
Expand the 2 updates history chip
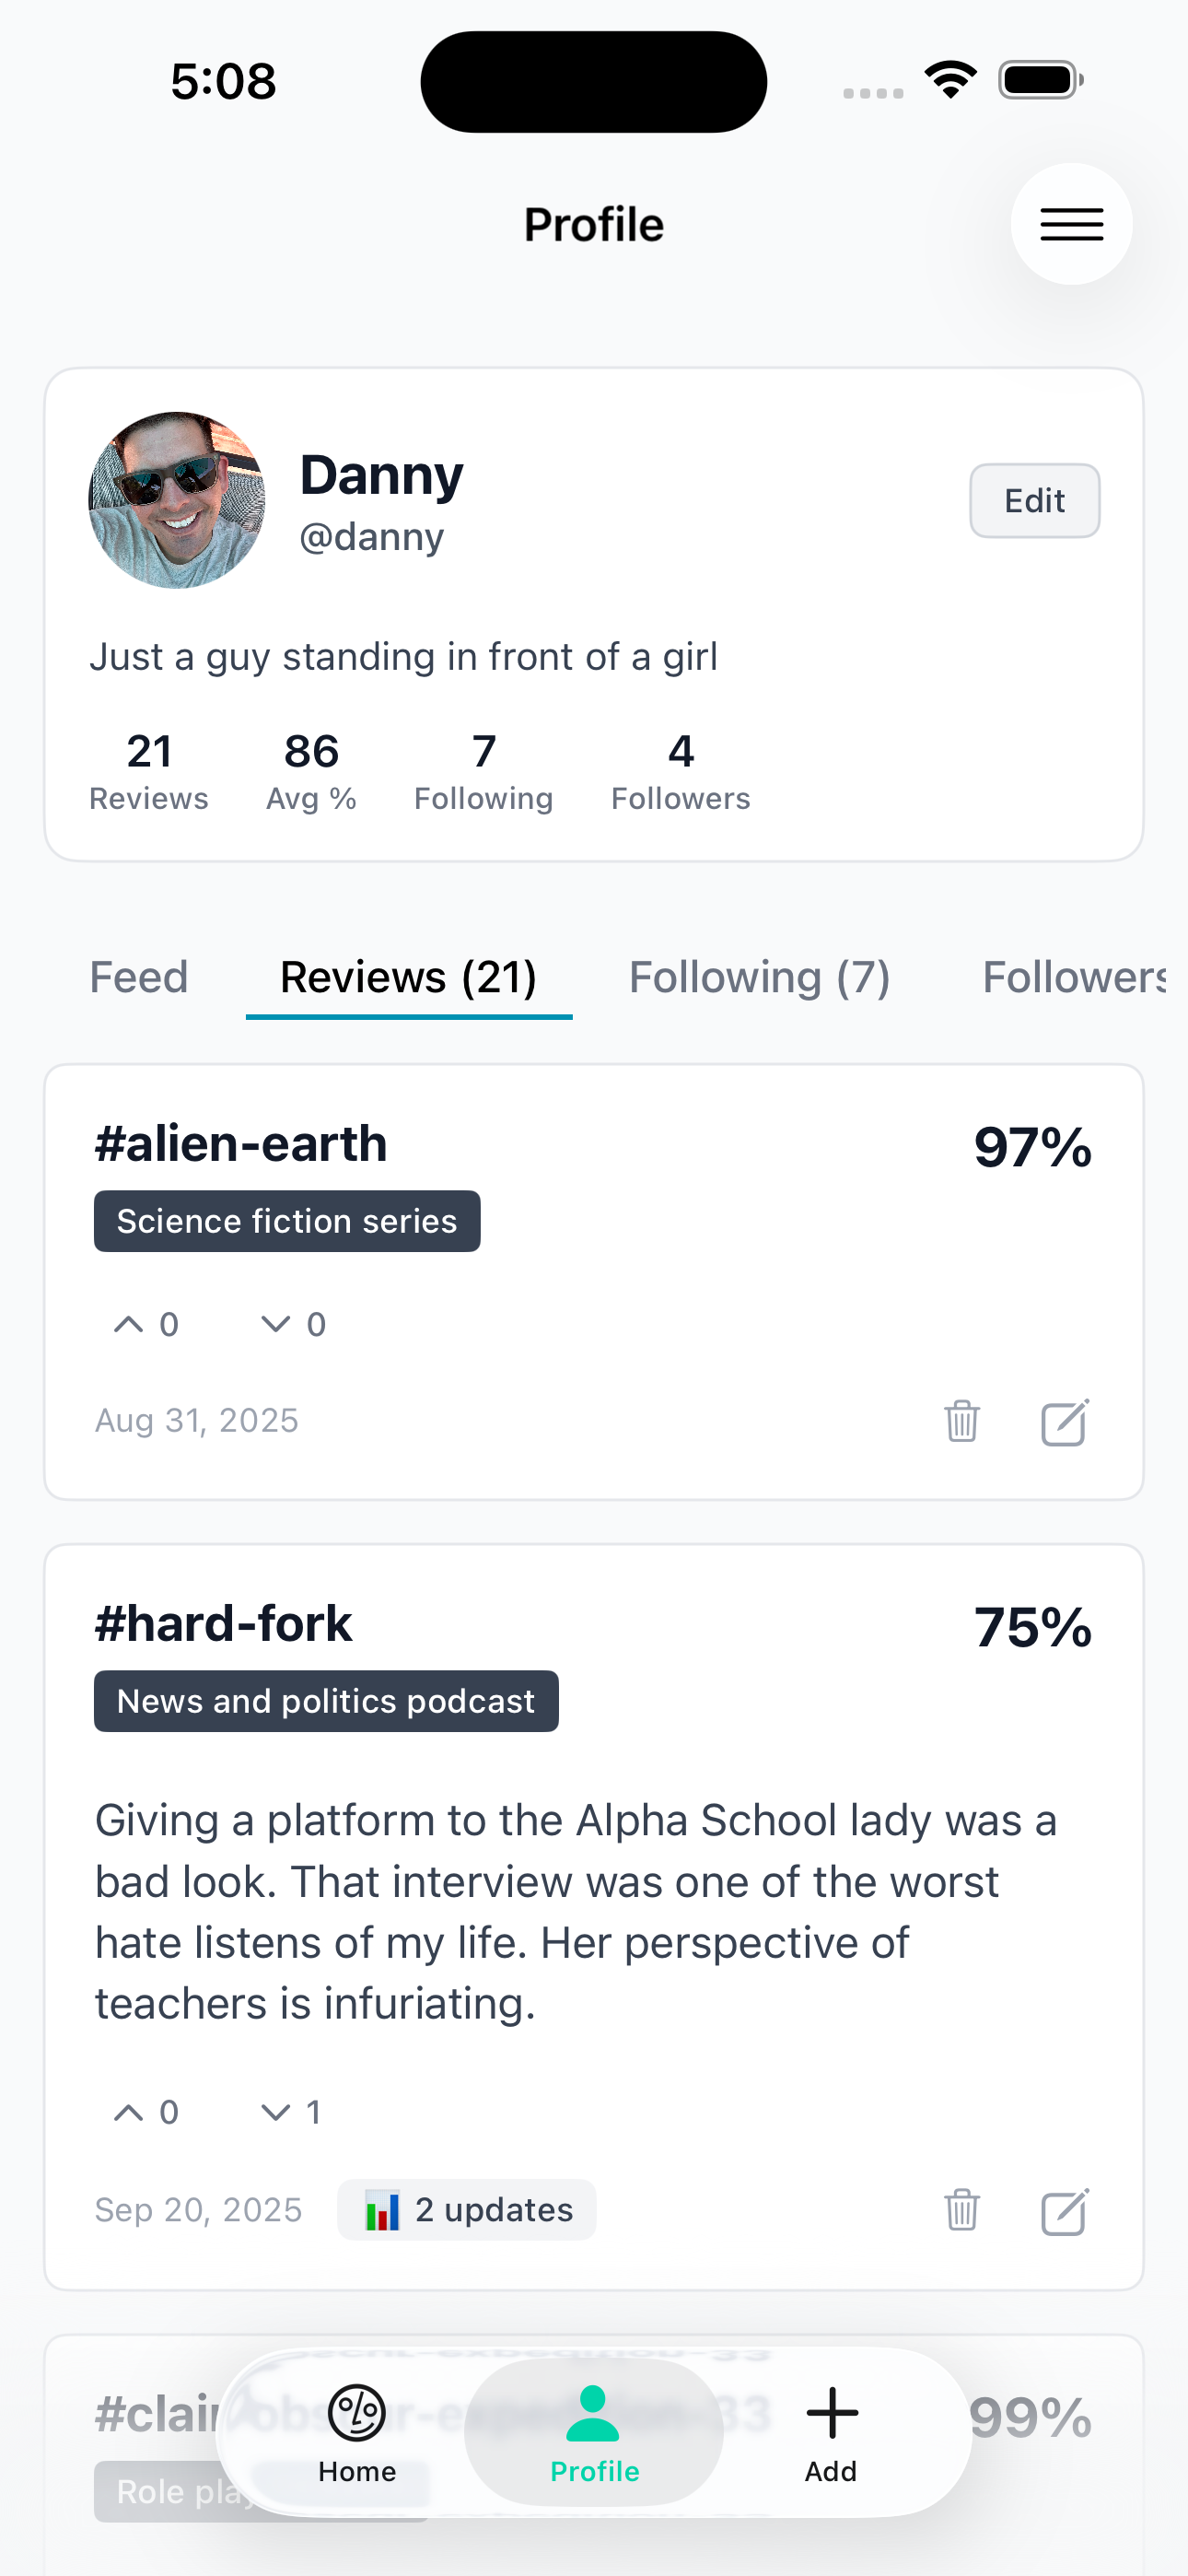tap(467, 2210)
